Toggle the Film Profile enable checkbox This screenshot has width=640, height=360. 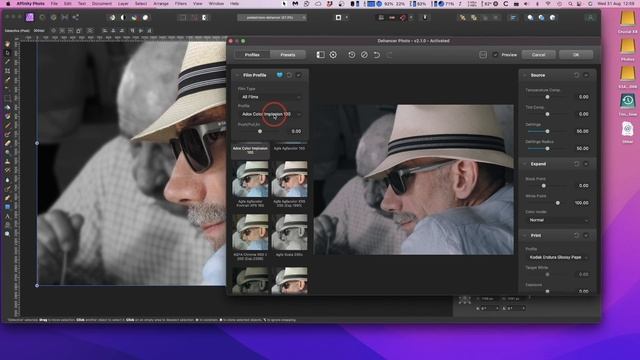(x=299, y=75)
